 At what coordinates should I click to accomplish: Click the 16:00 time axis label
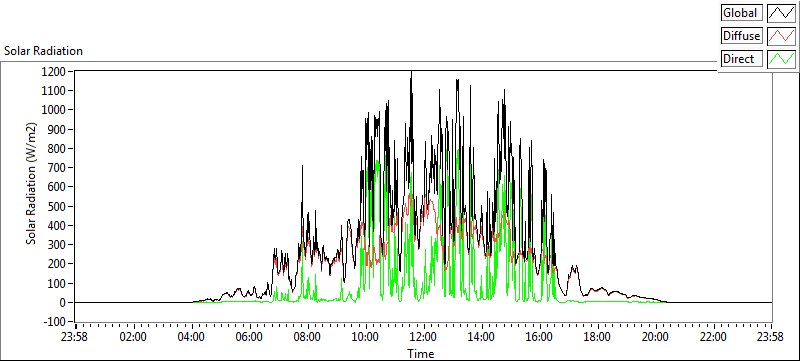(x=539, y=338)
